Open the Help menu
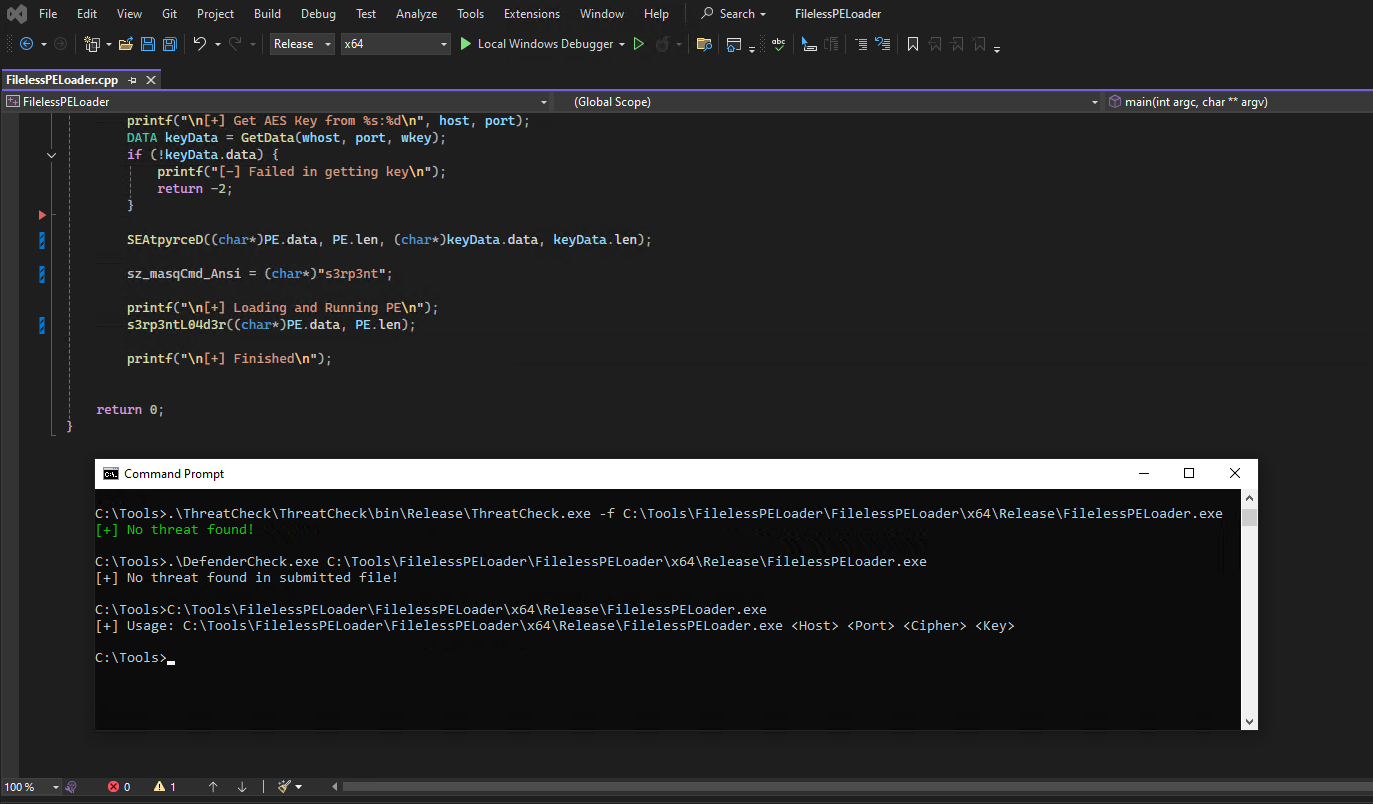 point(656,14)
